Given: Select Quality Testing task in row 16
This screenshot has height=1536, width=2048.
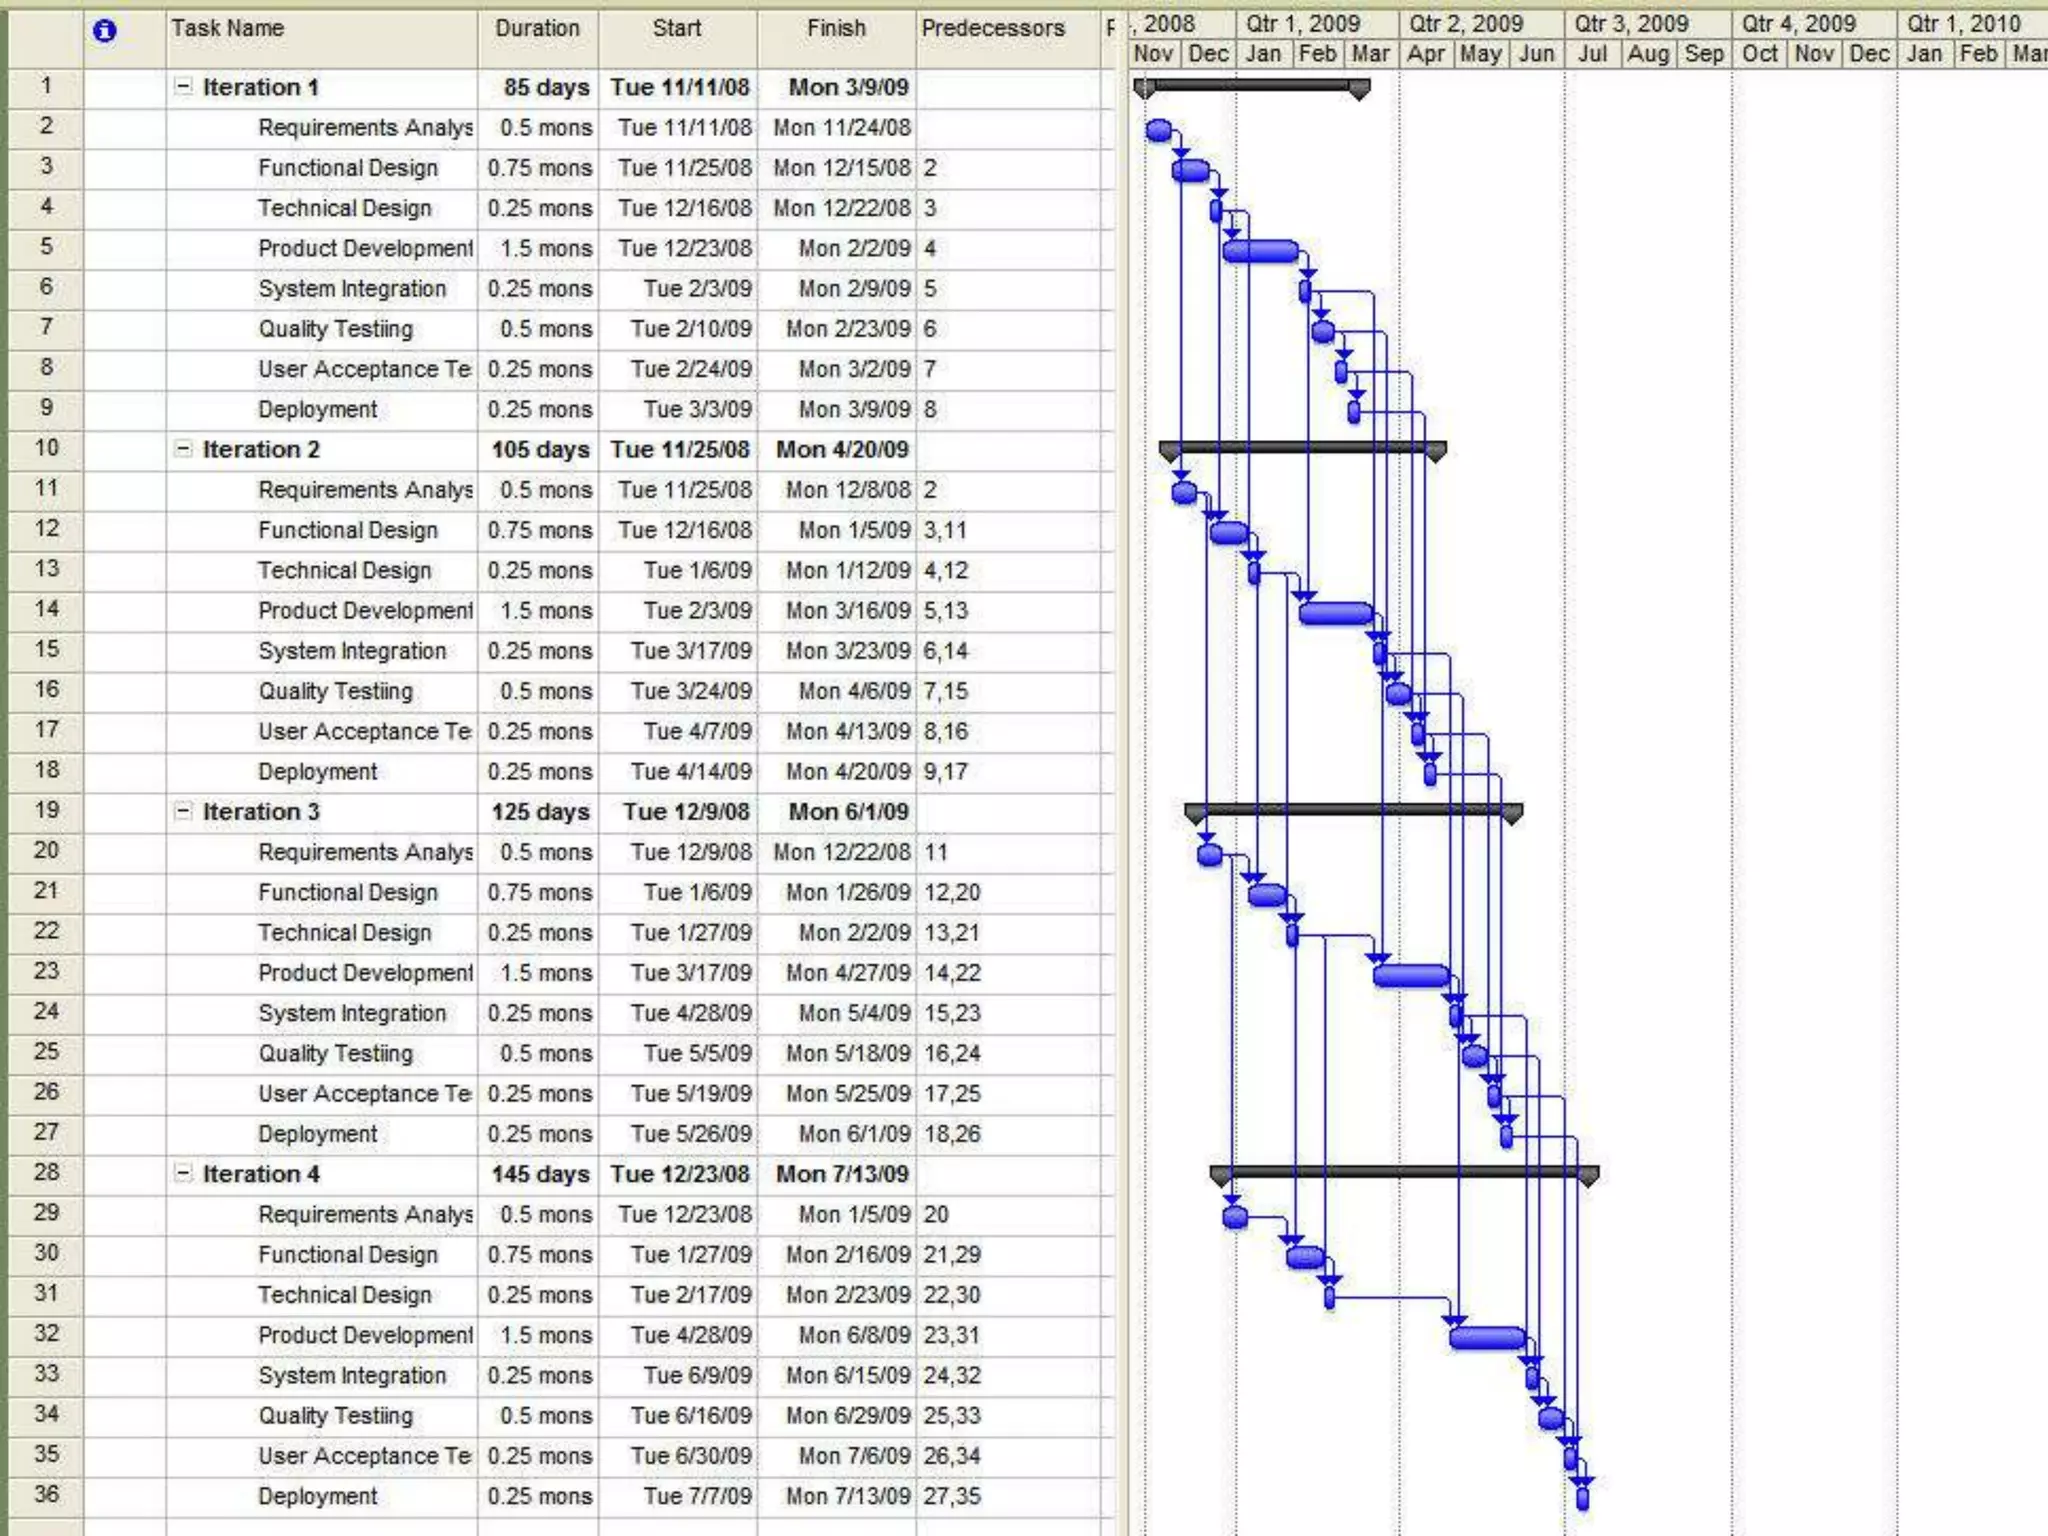Looking at the screenshot, I should coord(335,691).
